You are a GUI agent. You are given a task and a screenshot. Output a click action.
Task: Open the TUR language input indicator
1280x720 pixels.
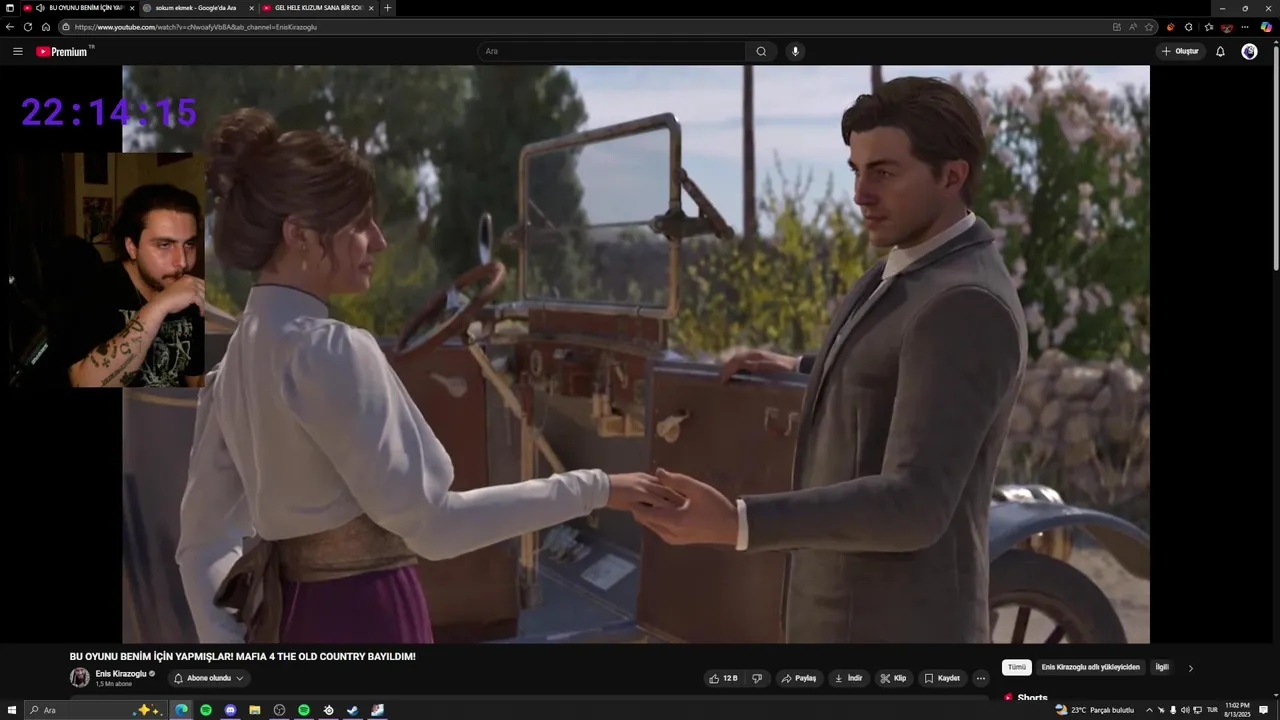[1212, 710]
